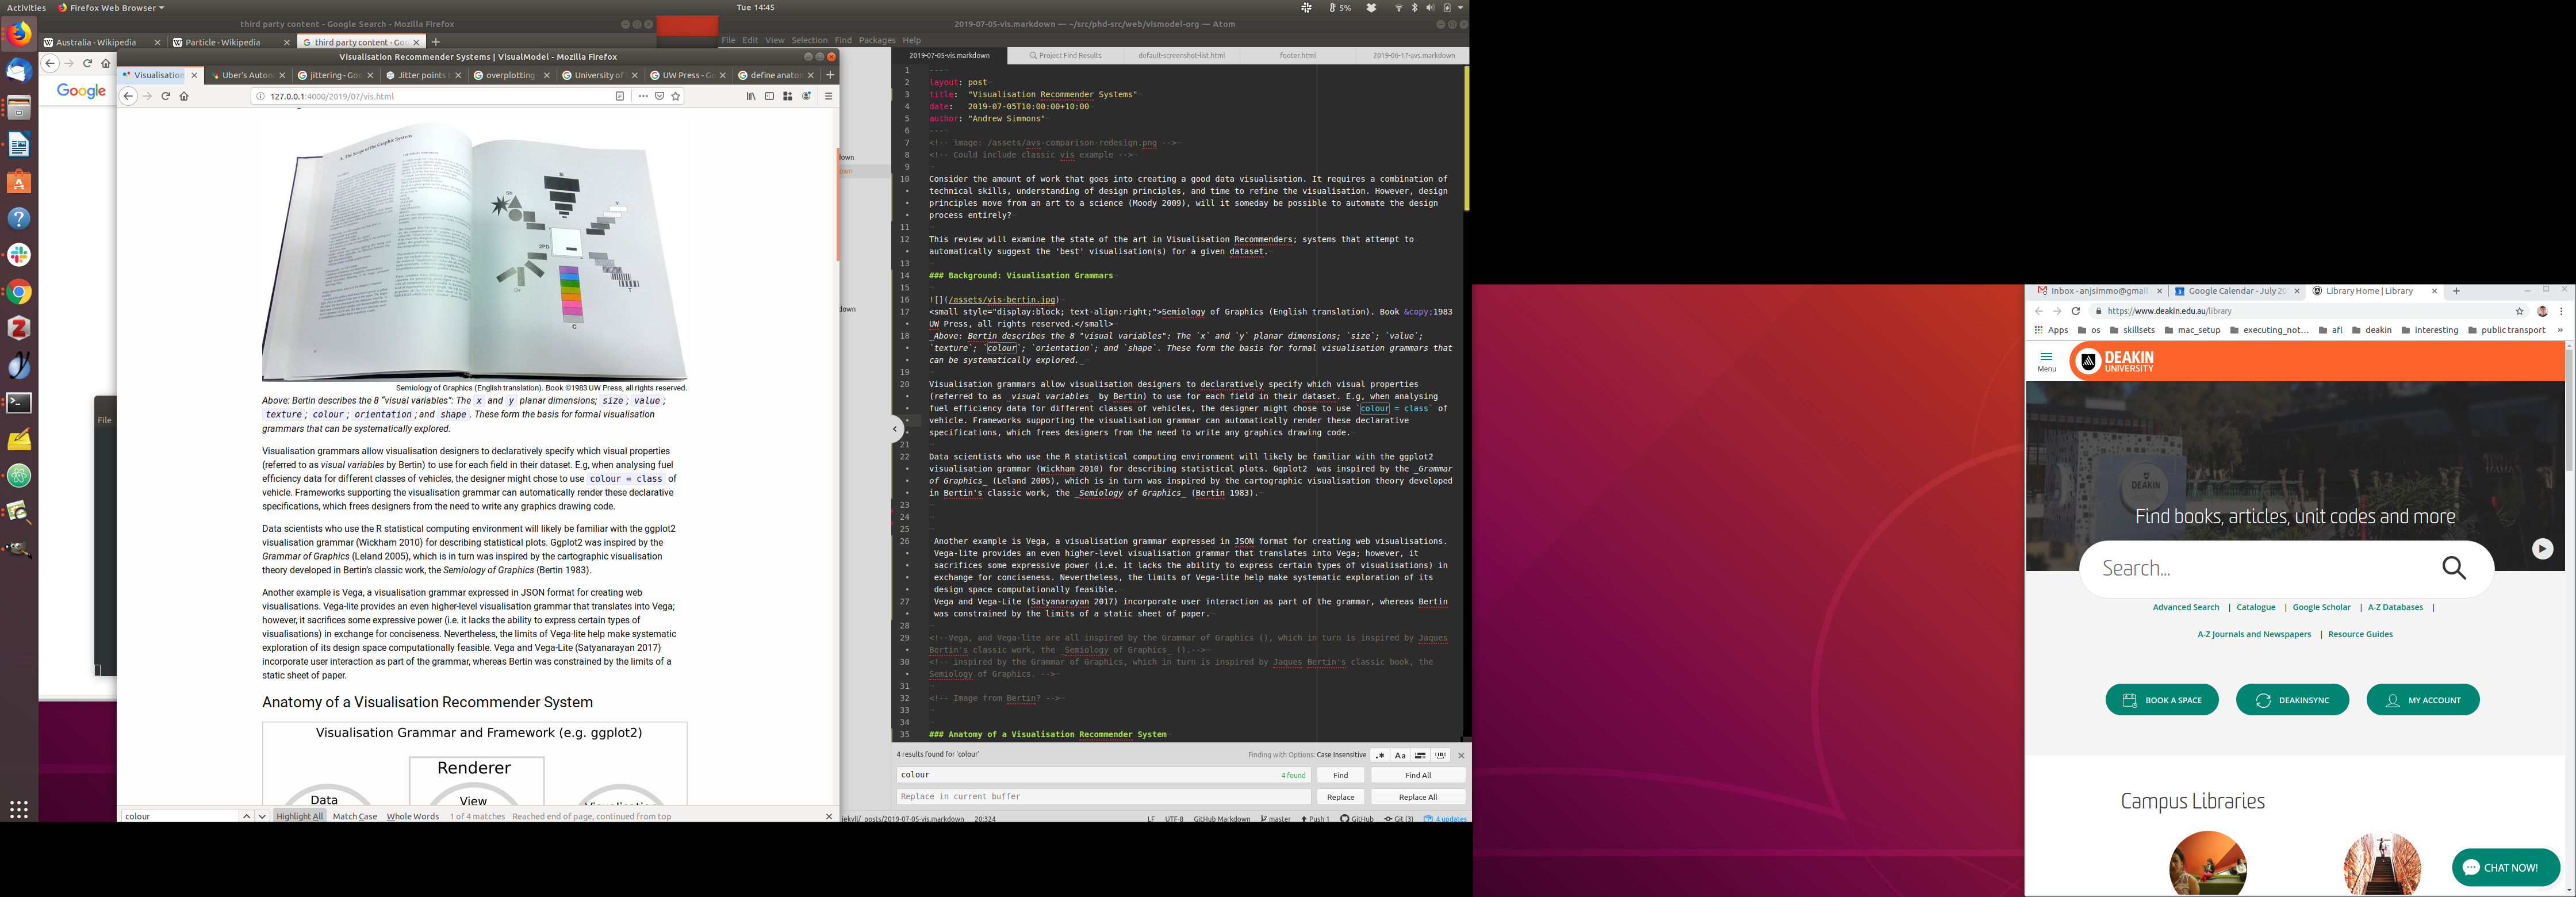The width and height of the screenshot is (2576, 897).
Task: Toggle Highlight All in Firefox find bar
Action: 300,816
